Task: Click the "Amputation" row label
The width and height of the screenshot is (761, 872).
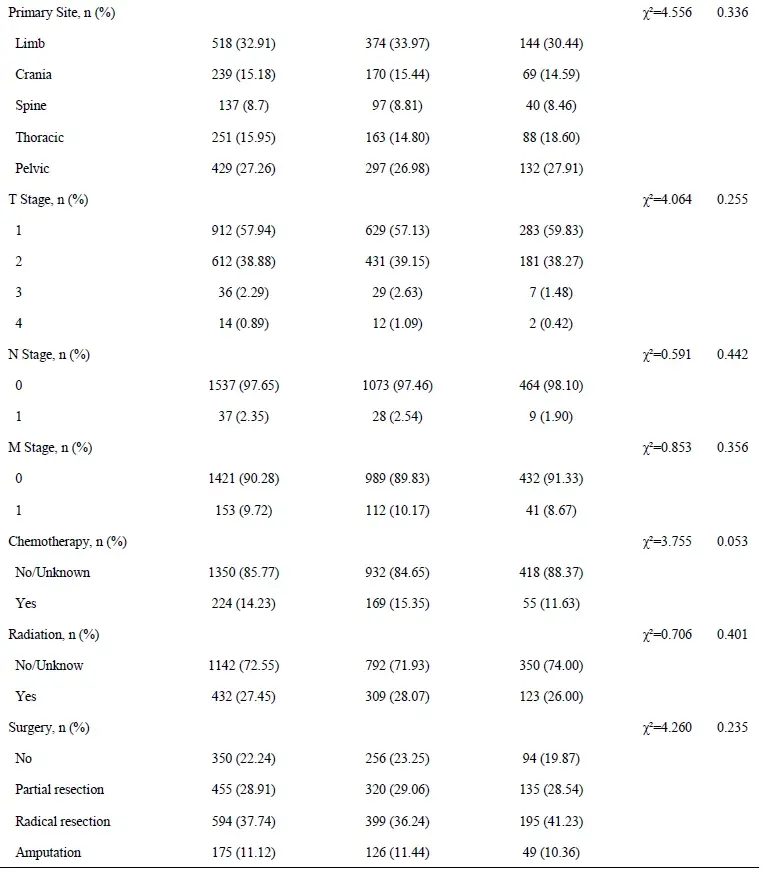Action: point(48,852)
